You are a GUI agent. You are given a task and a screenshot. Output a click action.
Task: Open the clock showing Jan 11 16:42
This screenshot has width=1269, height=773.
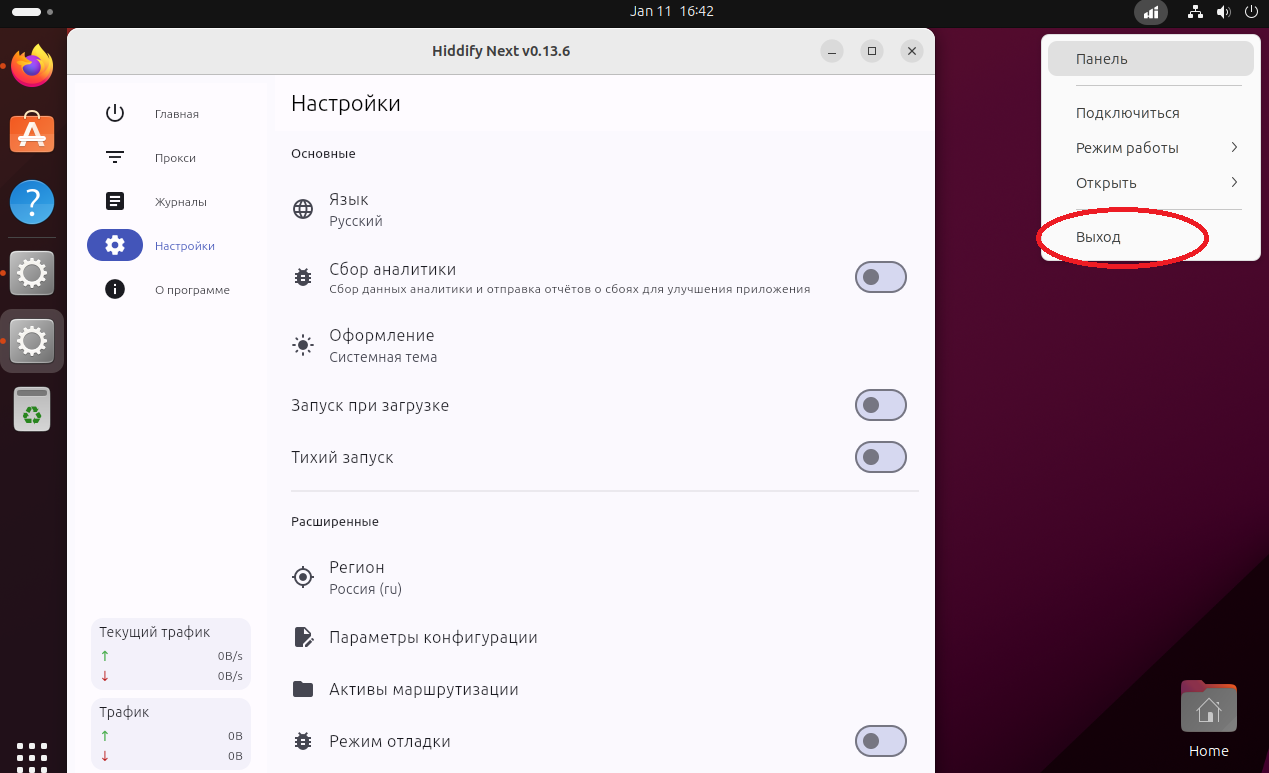click(672, 11)
